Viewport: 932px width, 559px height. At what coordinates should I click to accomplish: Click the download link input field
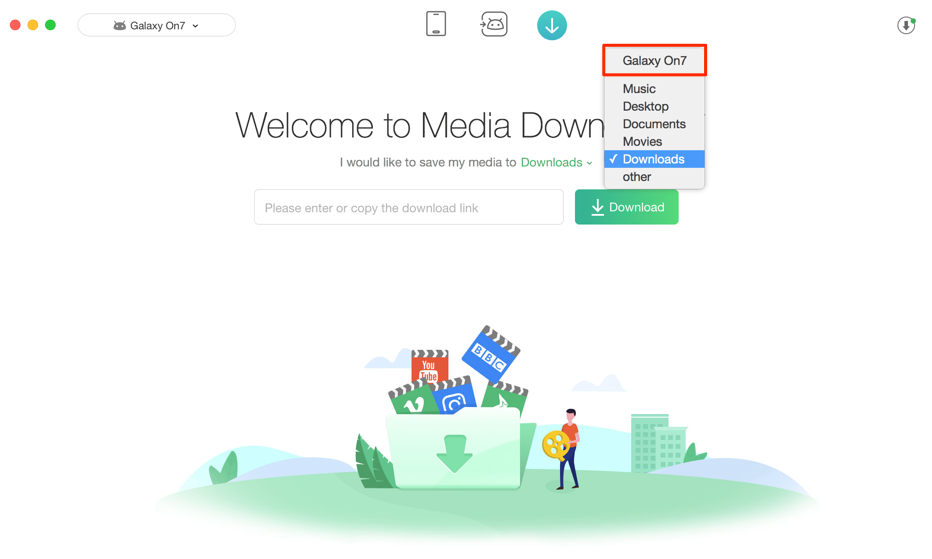pos(408,208)
